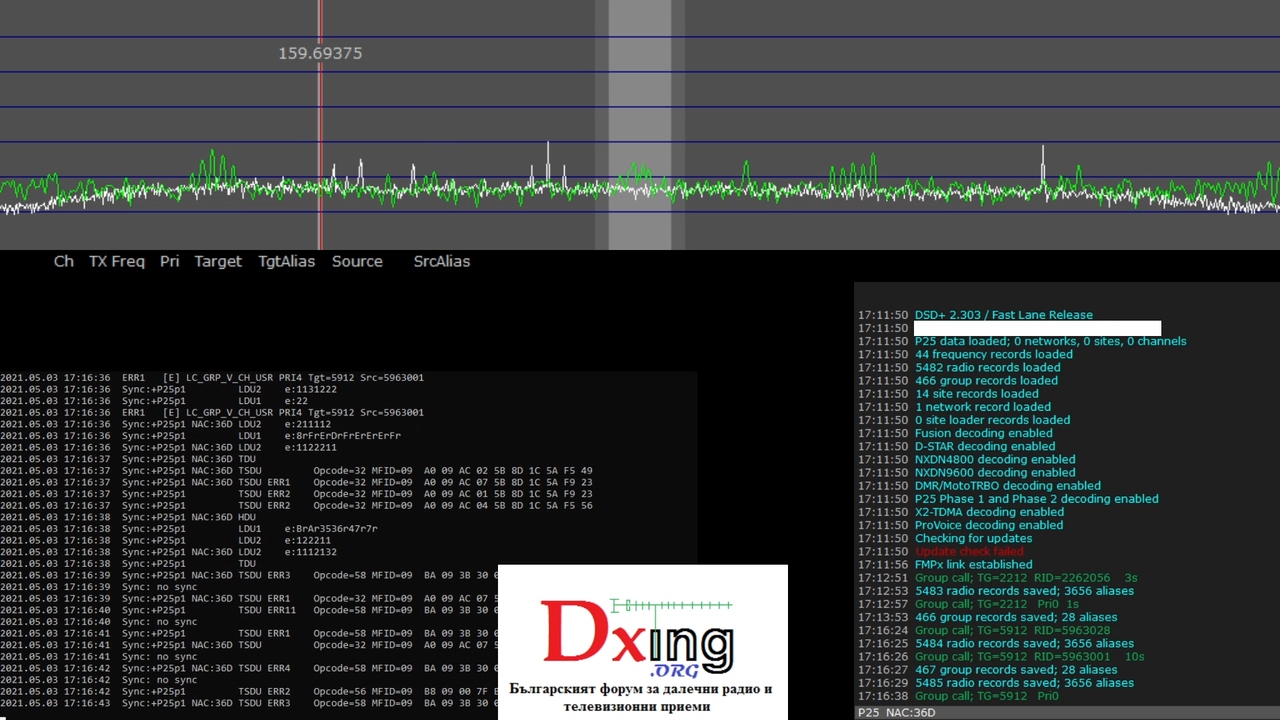Select Group call TG=2212 RID=2262056 entry

(x=1026, y=578)
